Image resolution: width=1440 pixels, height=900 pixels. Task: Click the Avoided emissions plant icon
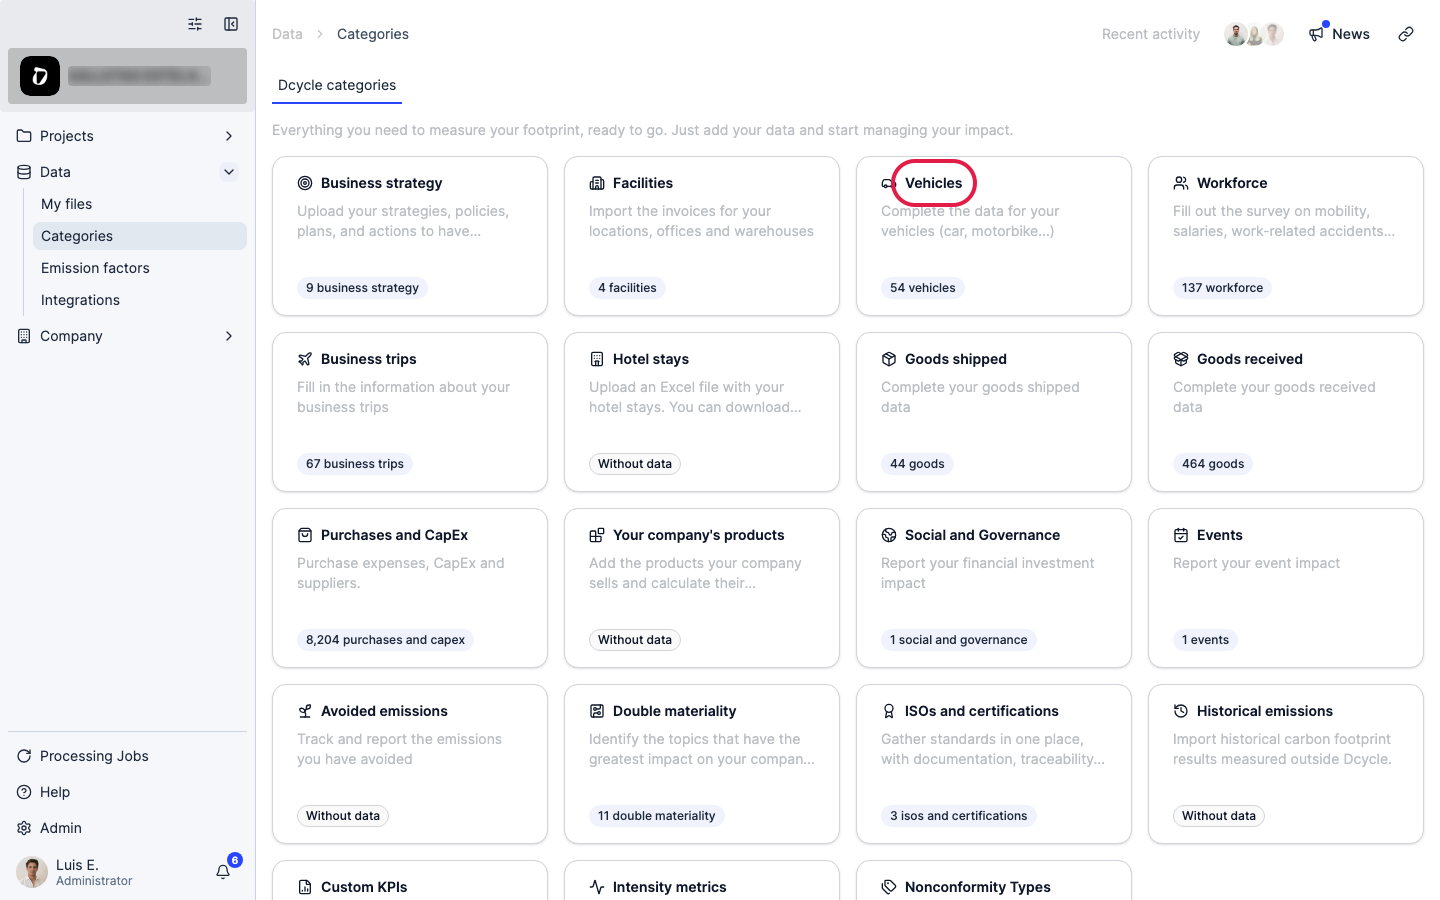[x=305, y=711]
